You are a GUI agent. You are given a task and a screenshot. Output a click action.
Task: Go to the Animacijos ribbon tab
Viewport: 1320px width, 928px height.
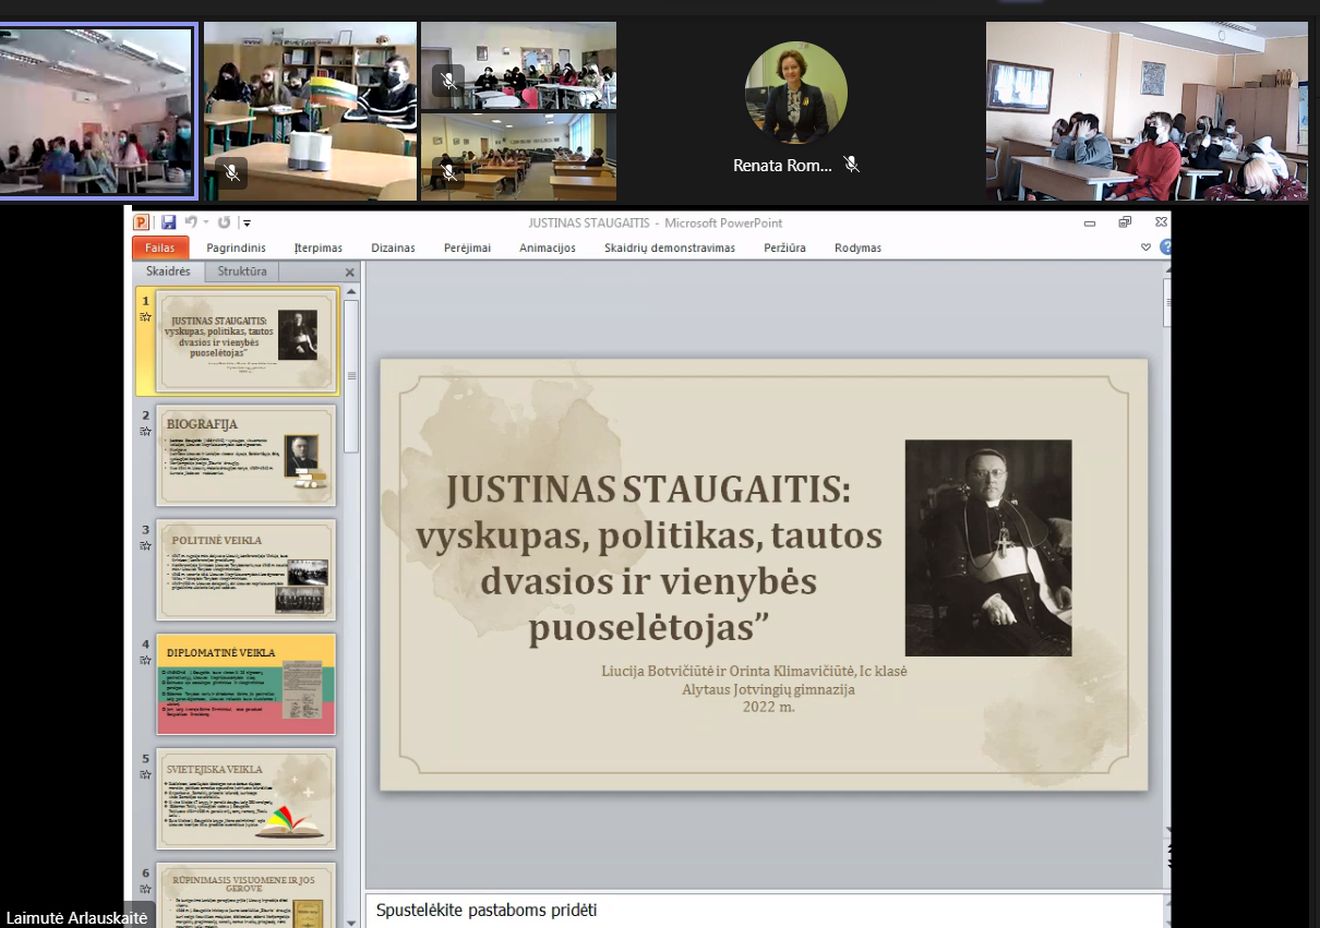point(547,248)
